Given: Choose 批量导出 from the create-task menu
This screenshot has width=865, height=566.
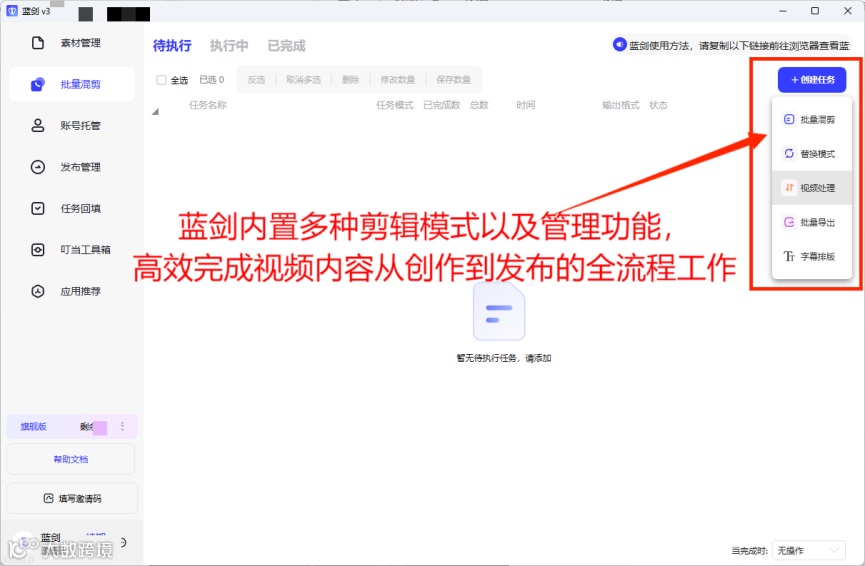Looking at the screenshot, I should coord(811,222).
